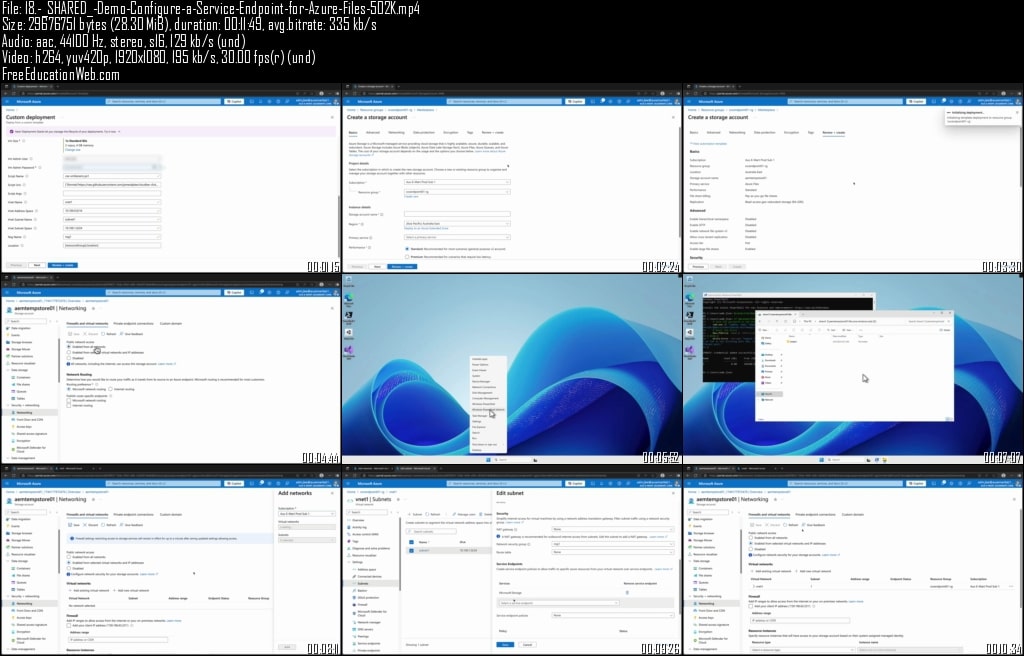Open Events icon in 00:08:11 frame sidebar
Image resolution: width=1024 pixels, height=656 pixels.
click(x=8, y=526)
